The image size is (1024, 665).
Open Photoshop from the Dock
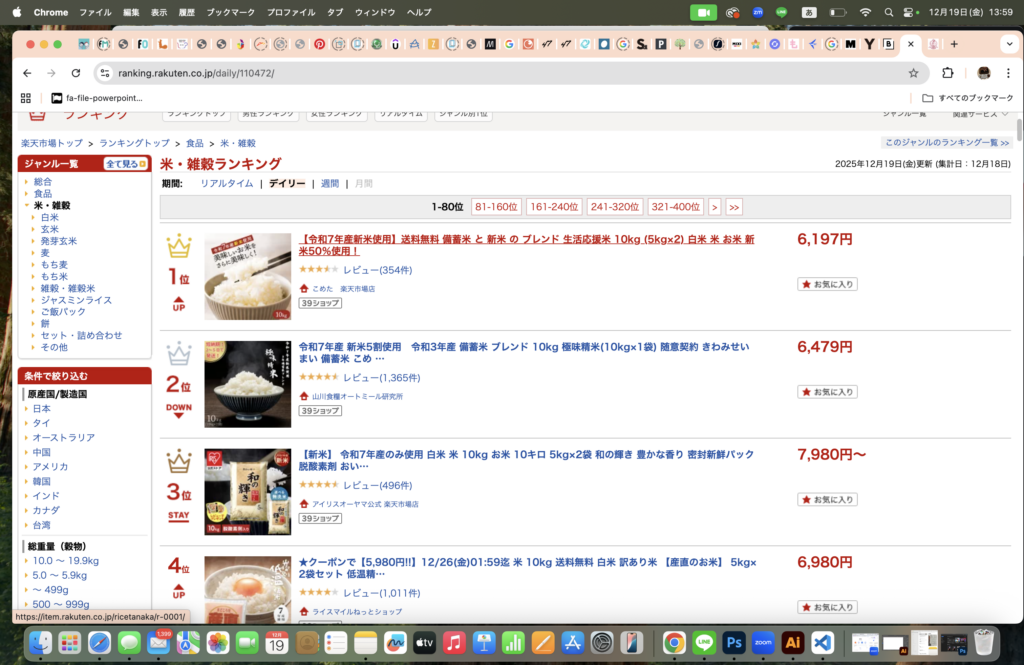point(734,642)
